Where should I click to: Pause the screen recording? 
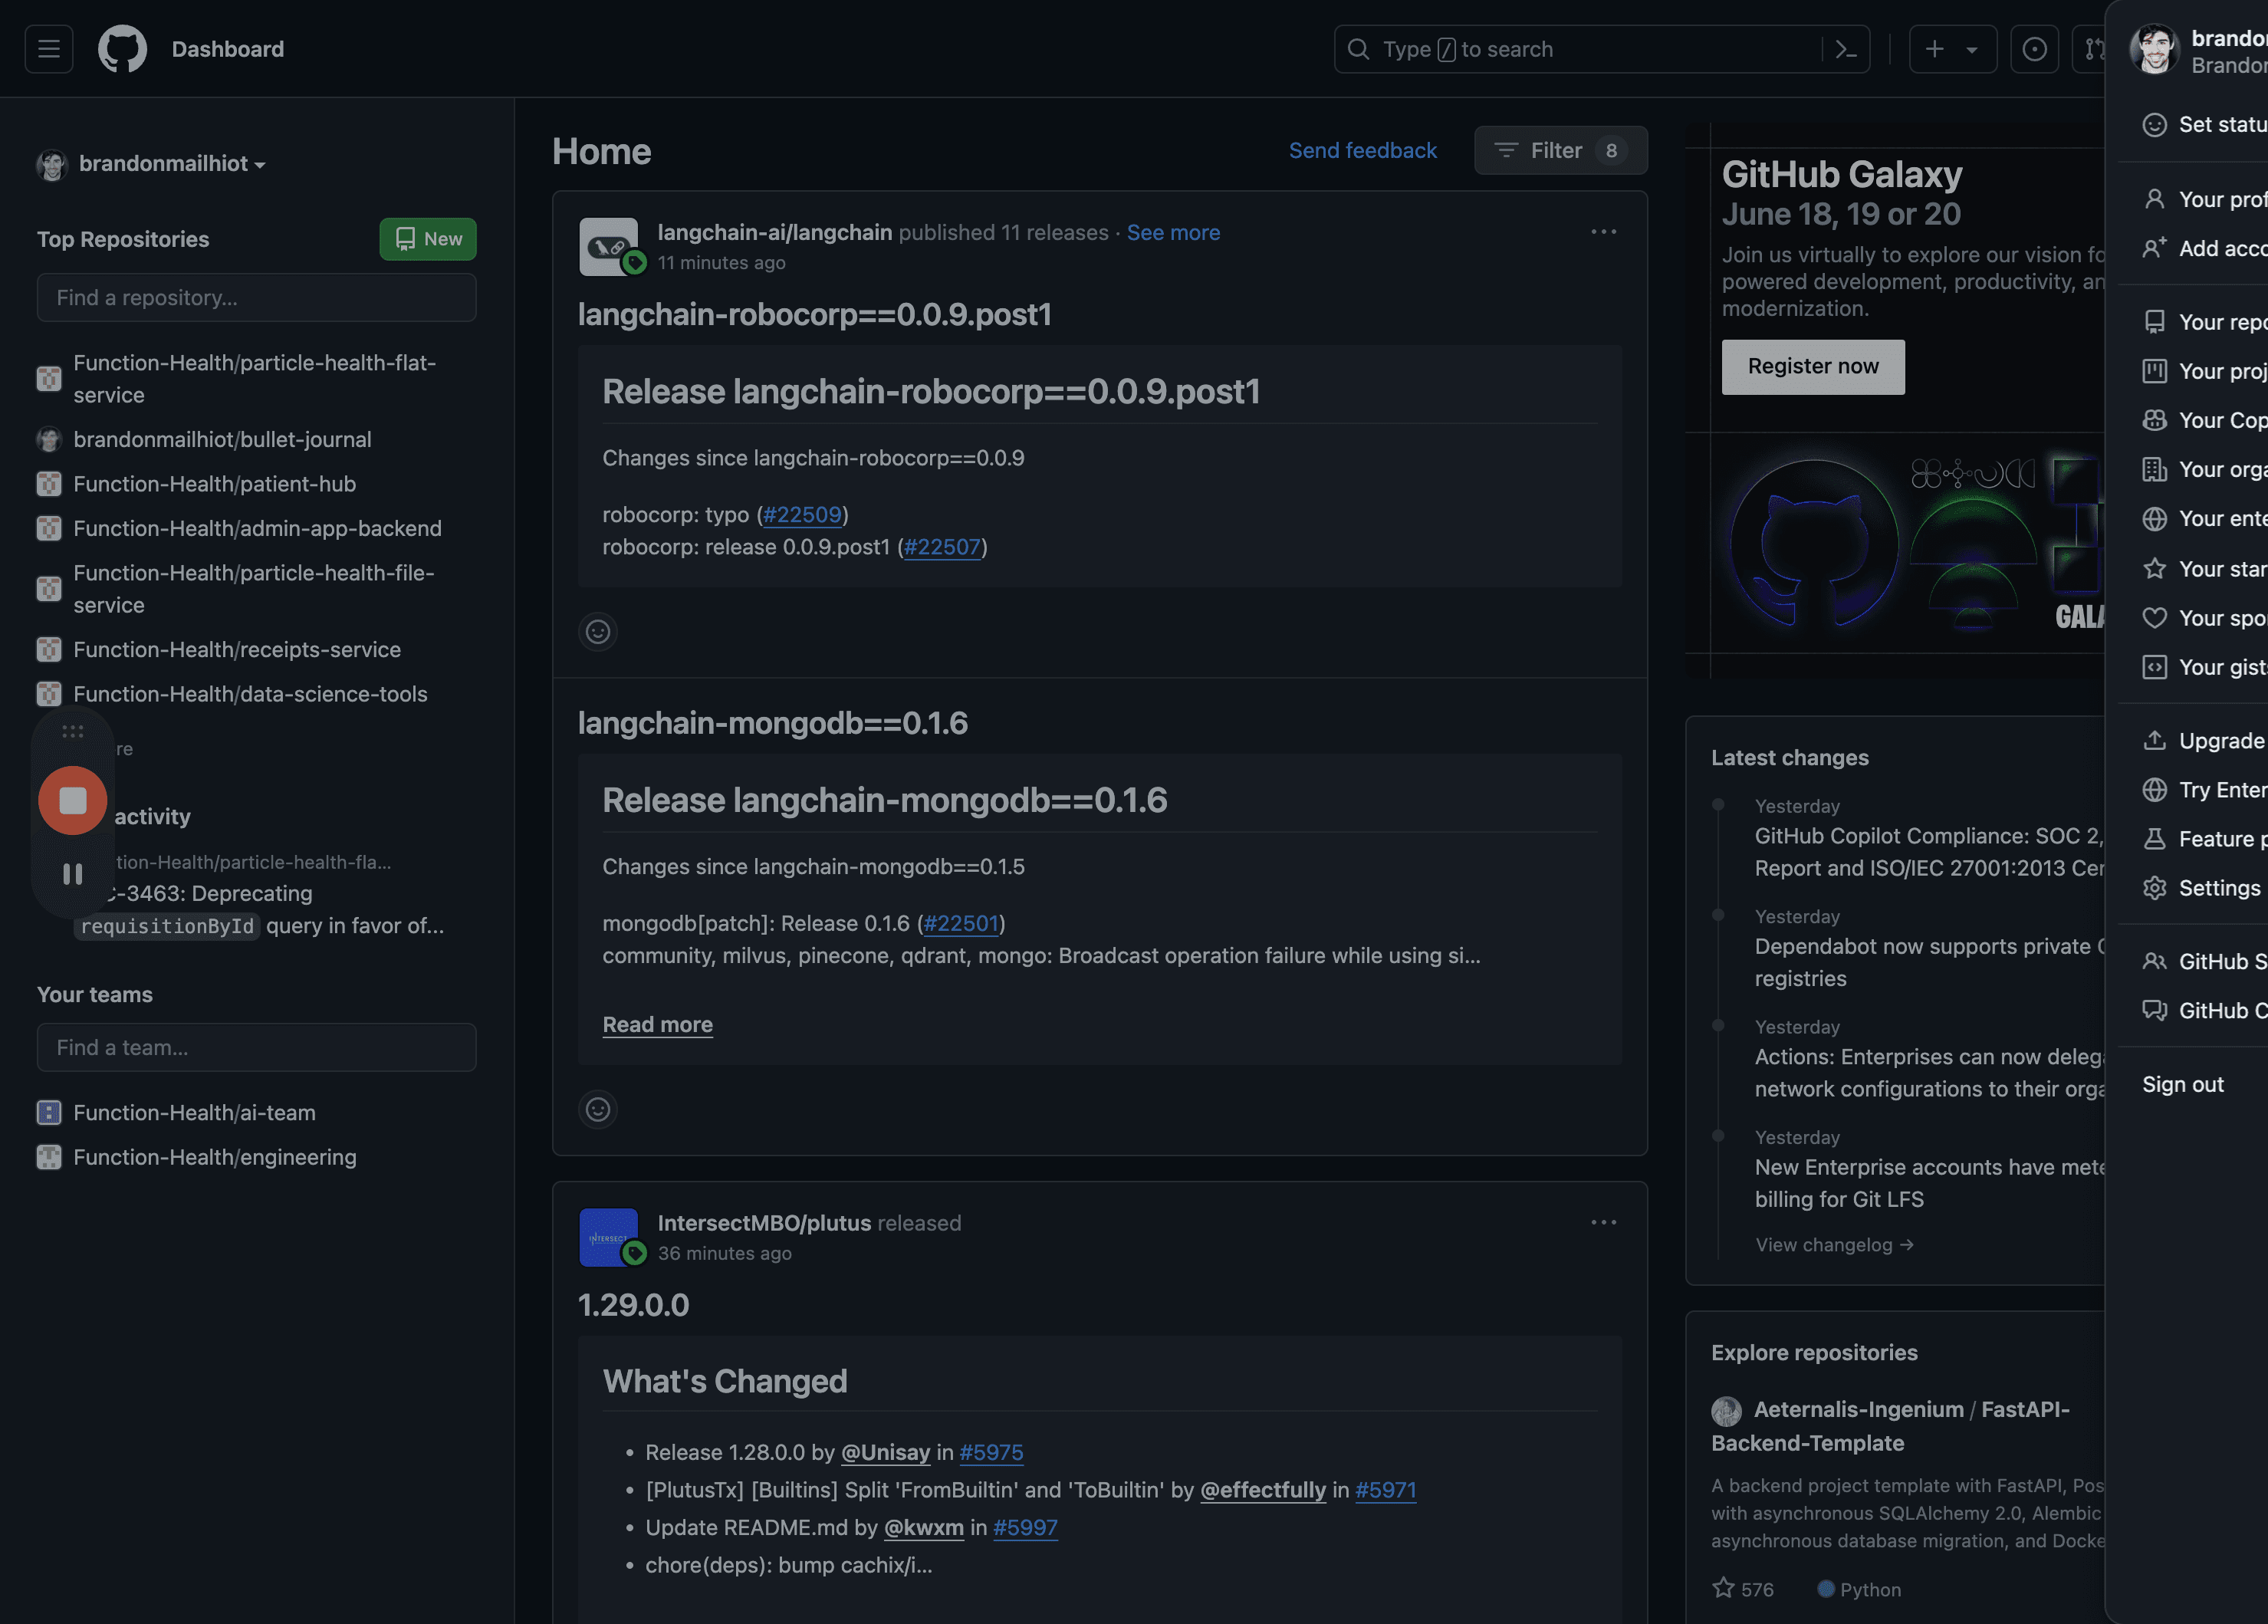click(x=73, y=874)
